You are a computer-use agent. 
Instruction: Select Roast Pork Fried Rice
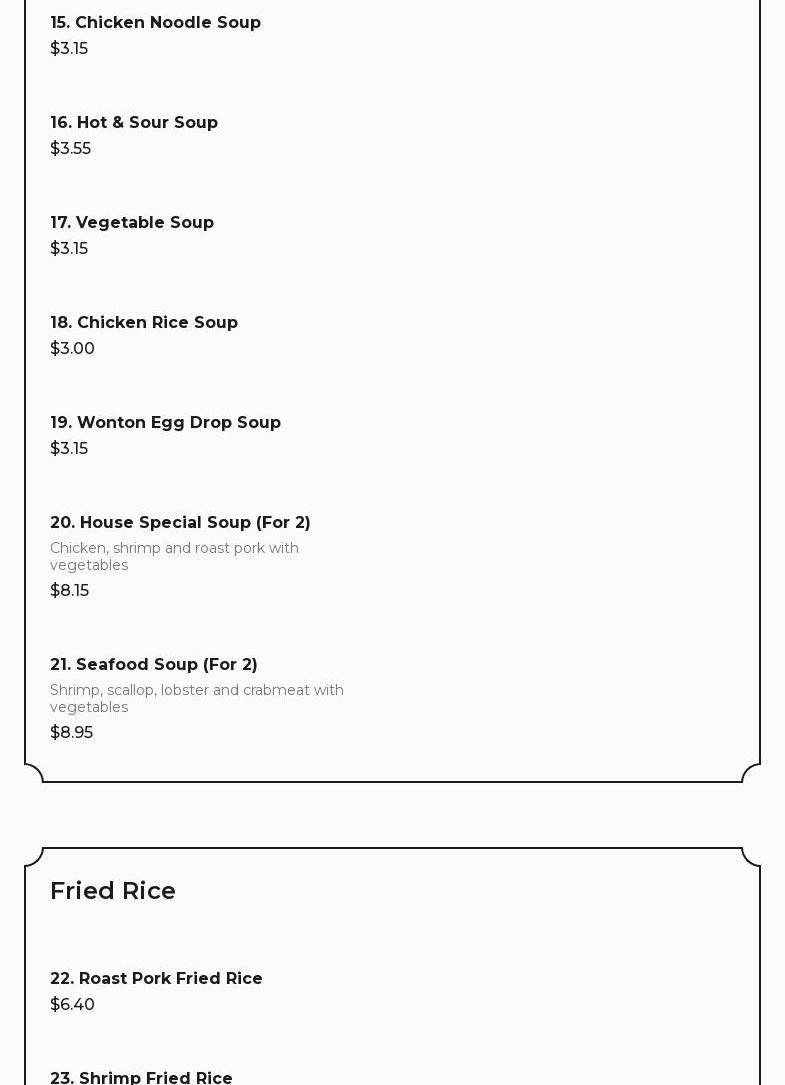[x=156, y=978]
